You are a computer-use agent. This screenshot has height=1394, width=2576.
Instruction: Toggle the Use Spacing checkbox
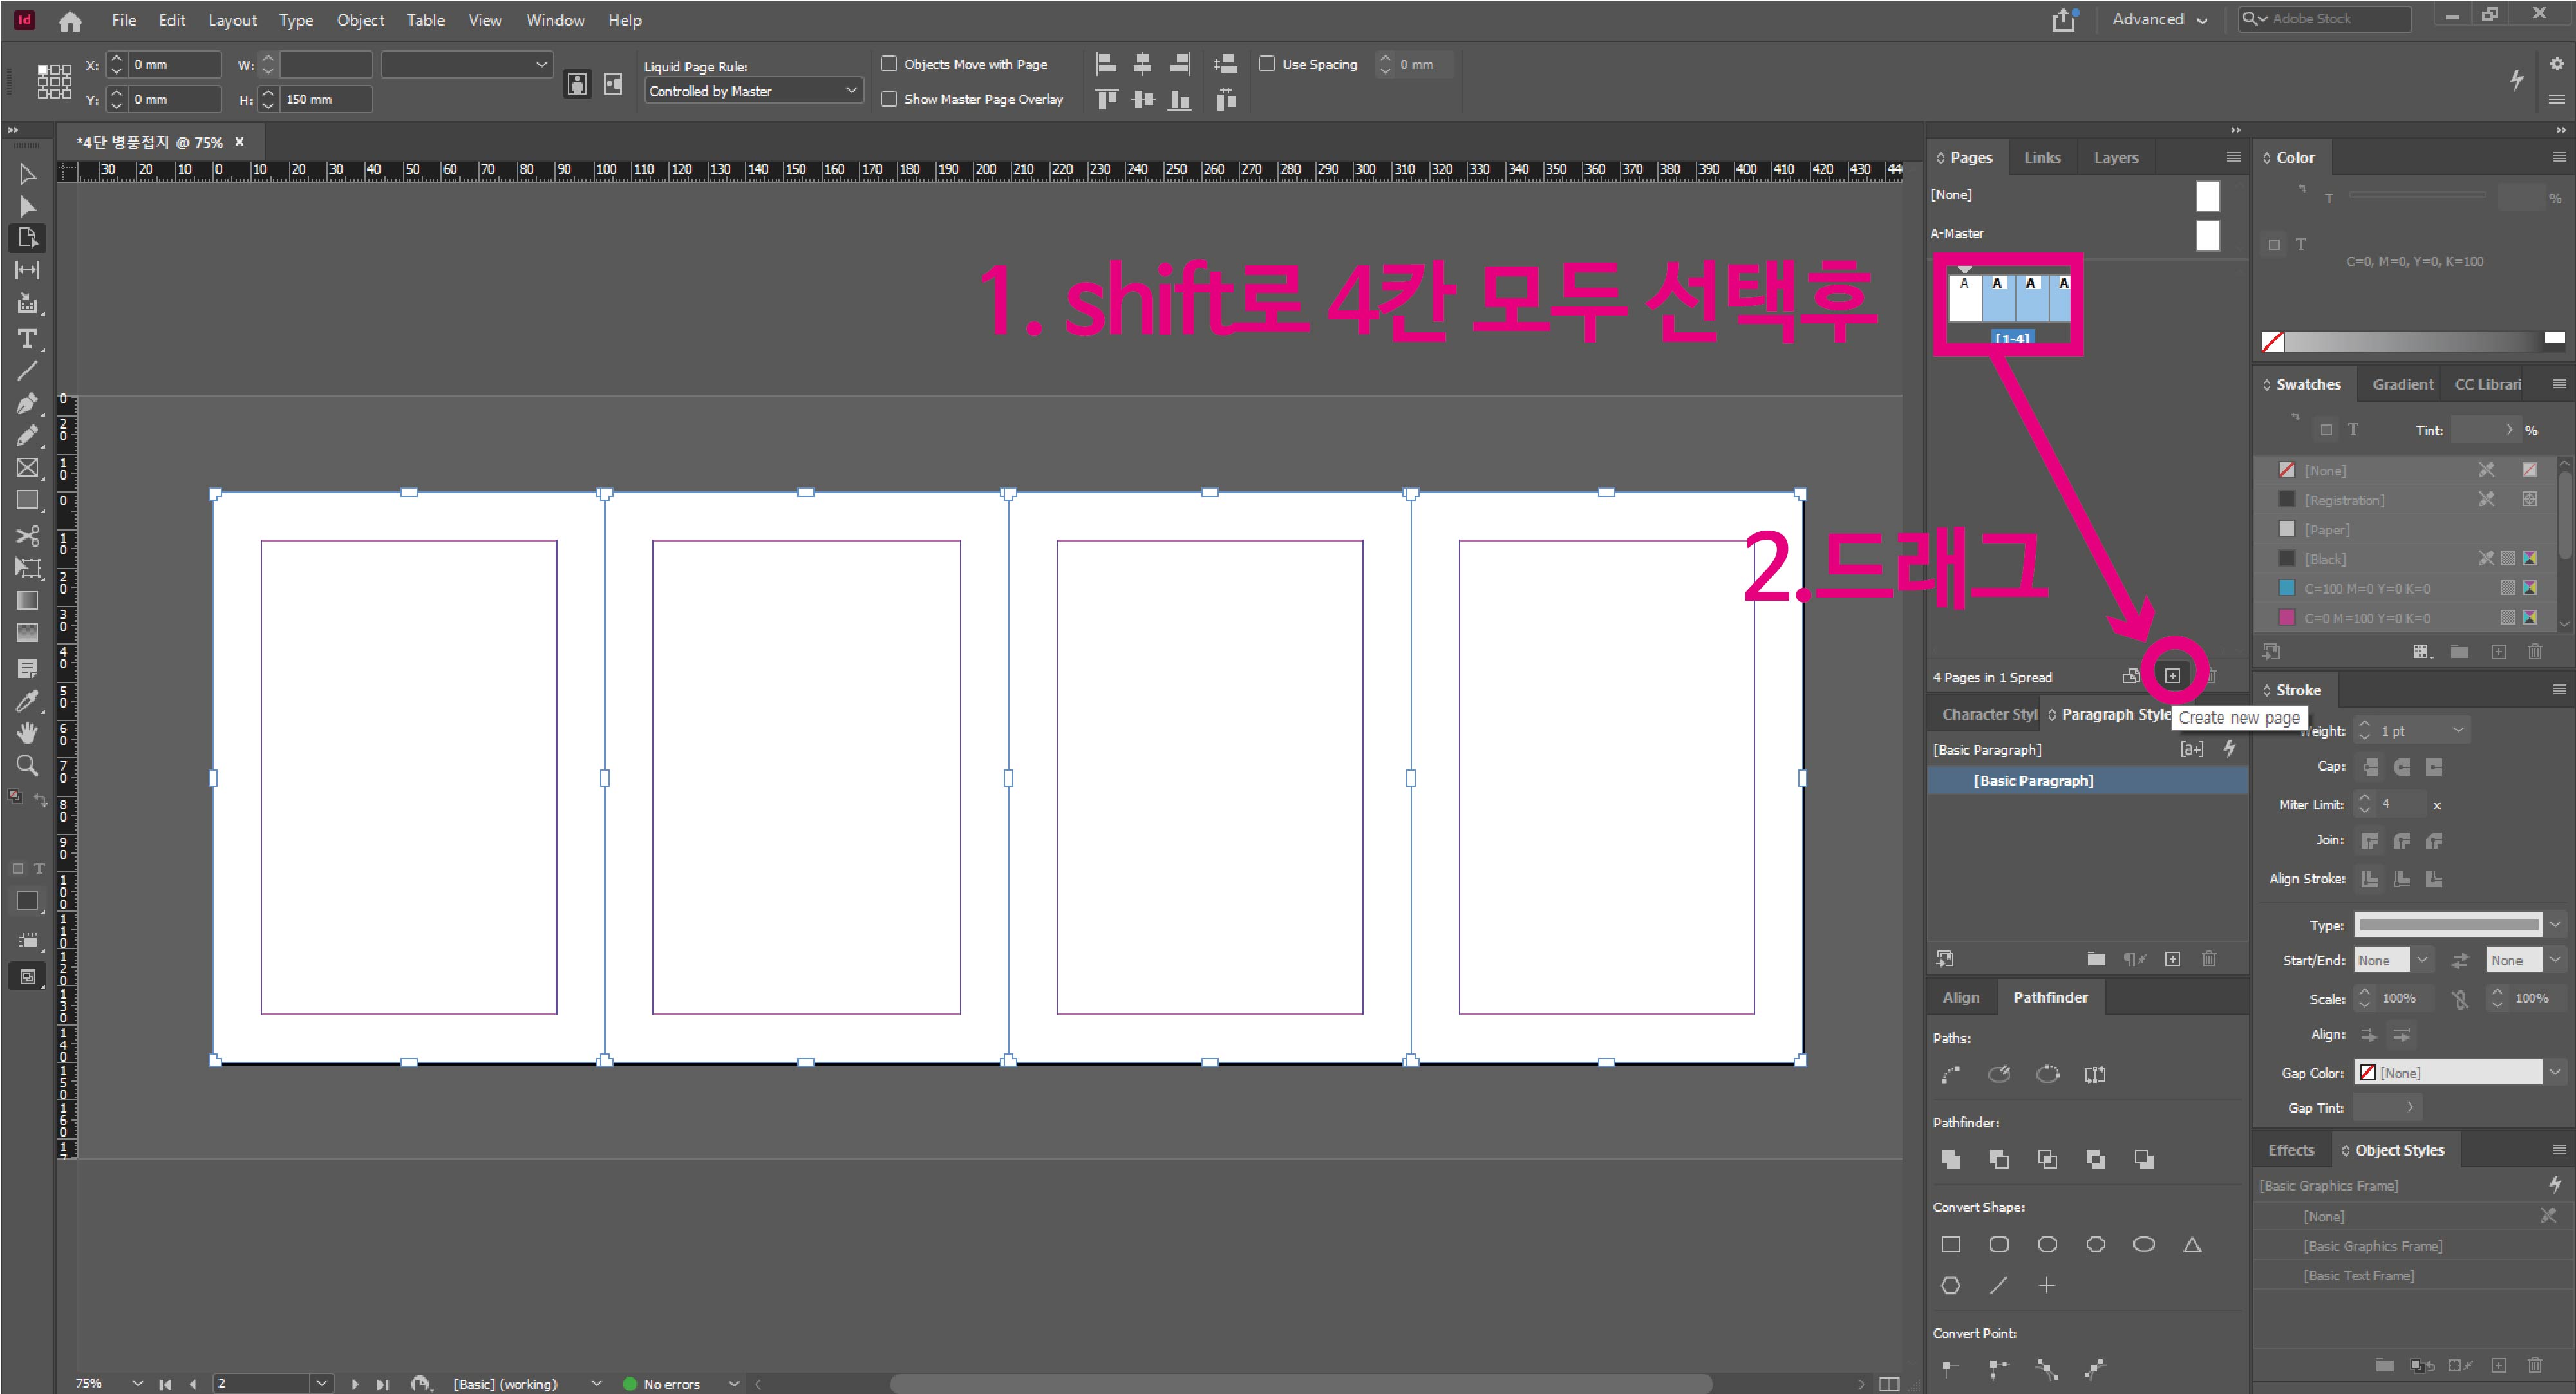pyautogui.click(x=1266, y=64)
